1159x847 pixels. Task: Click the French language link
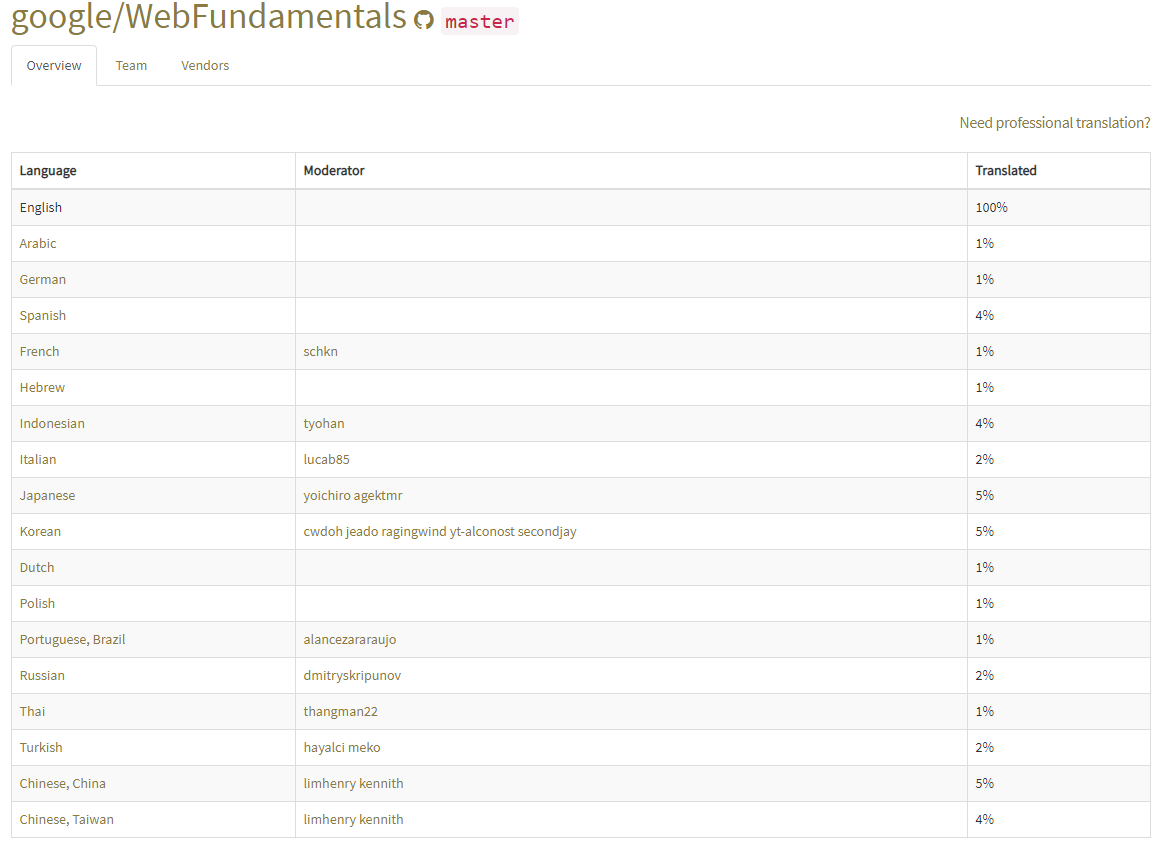(40, 352)
